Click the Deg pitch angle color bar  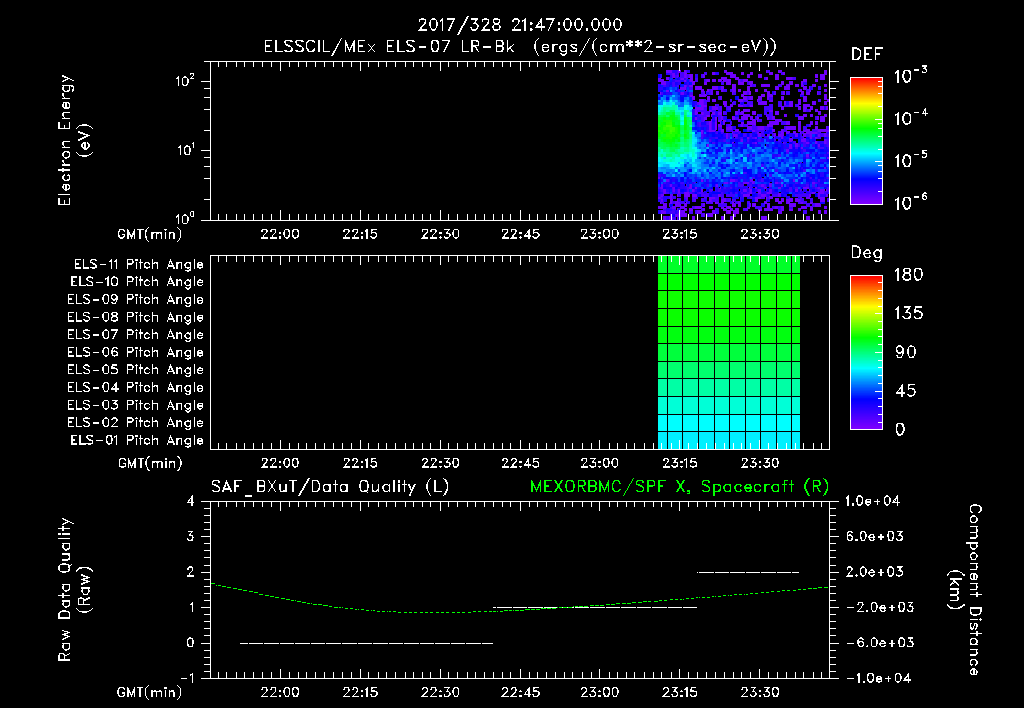point(866,352)
